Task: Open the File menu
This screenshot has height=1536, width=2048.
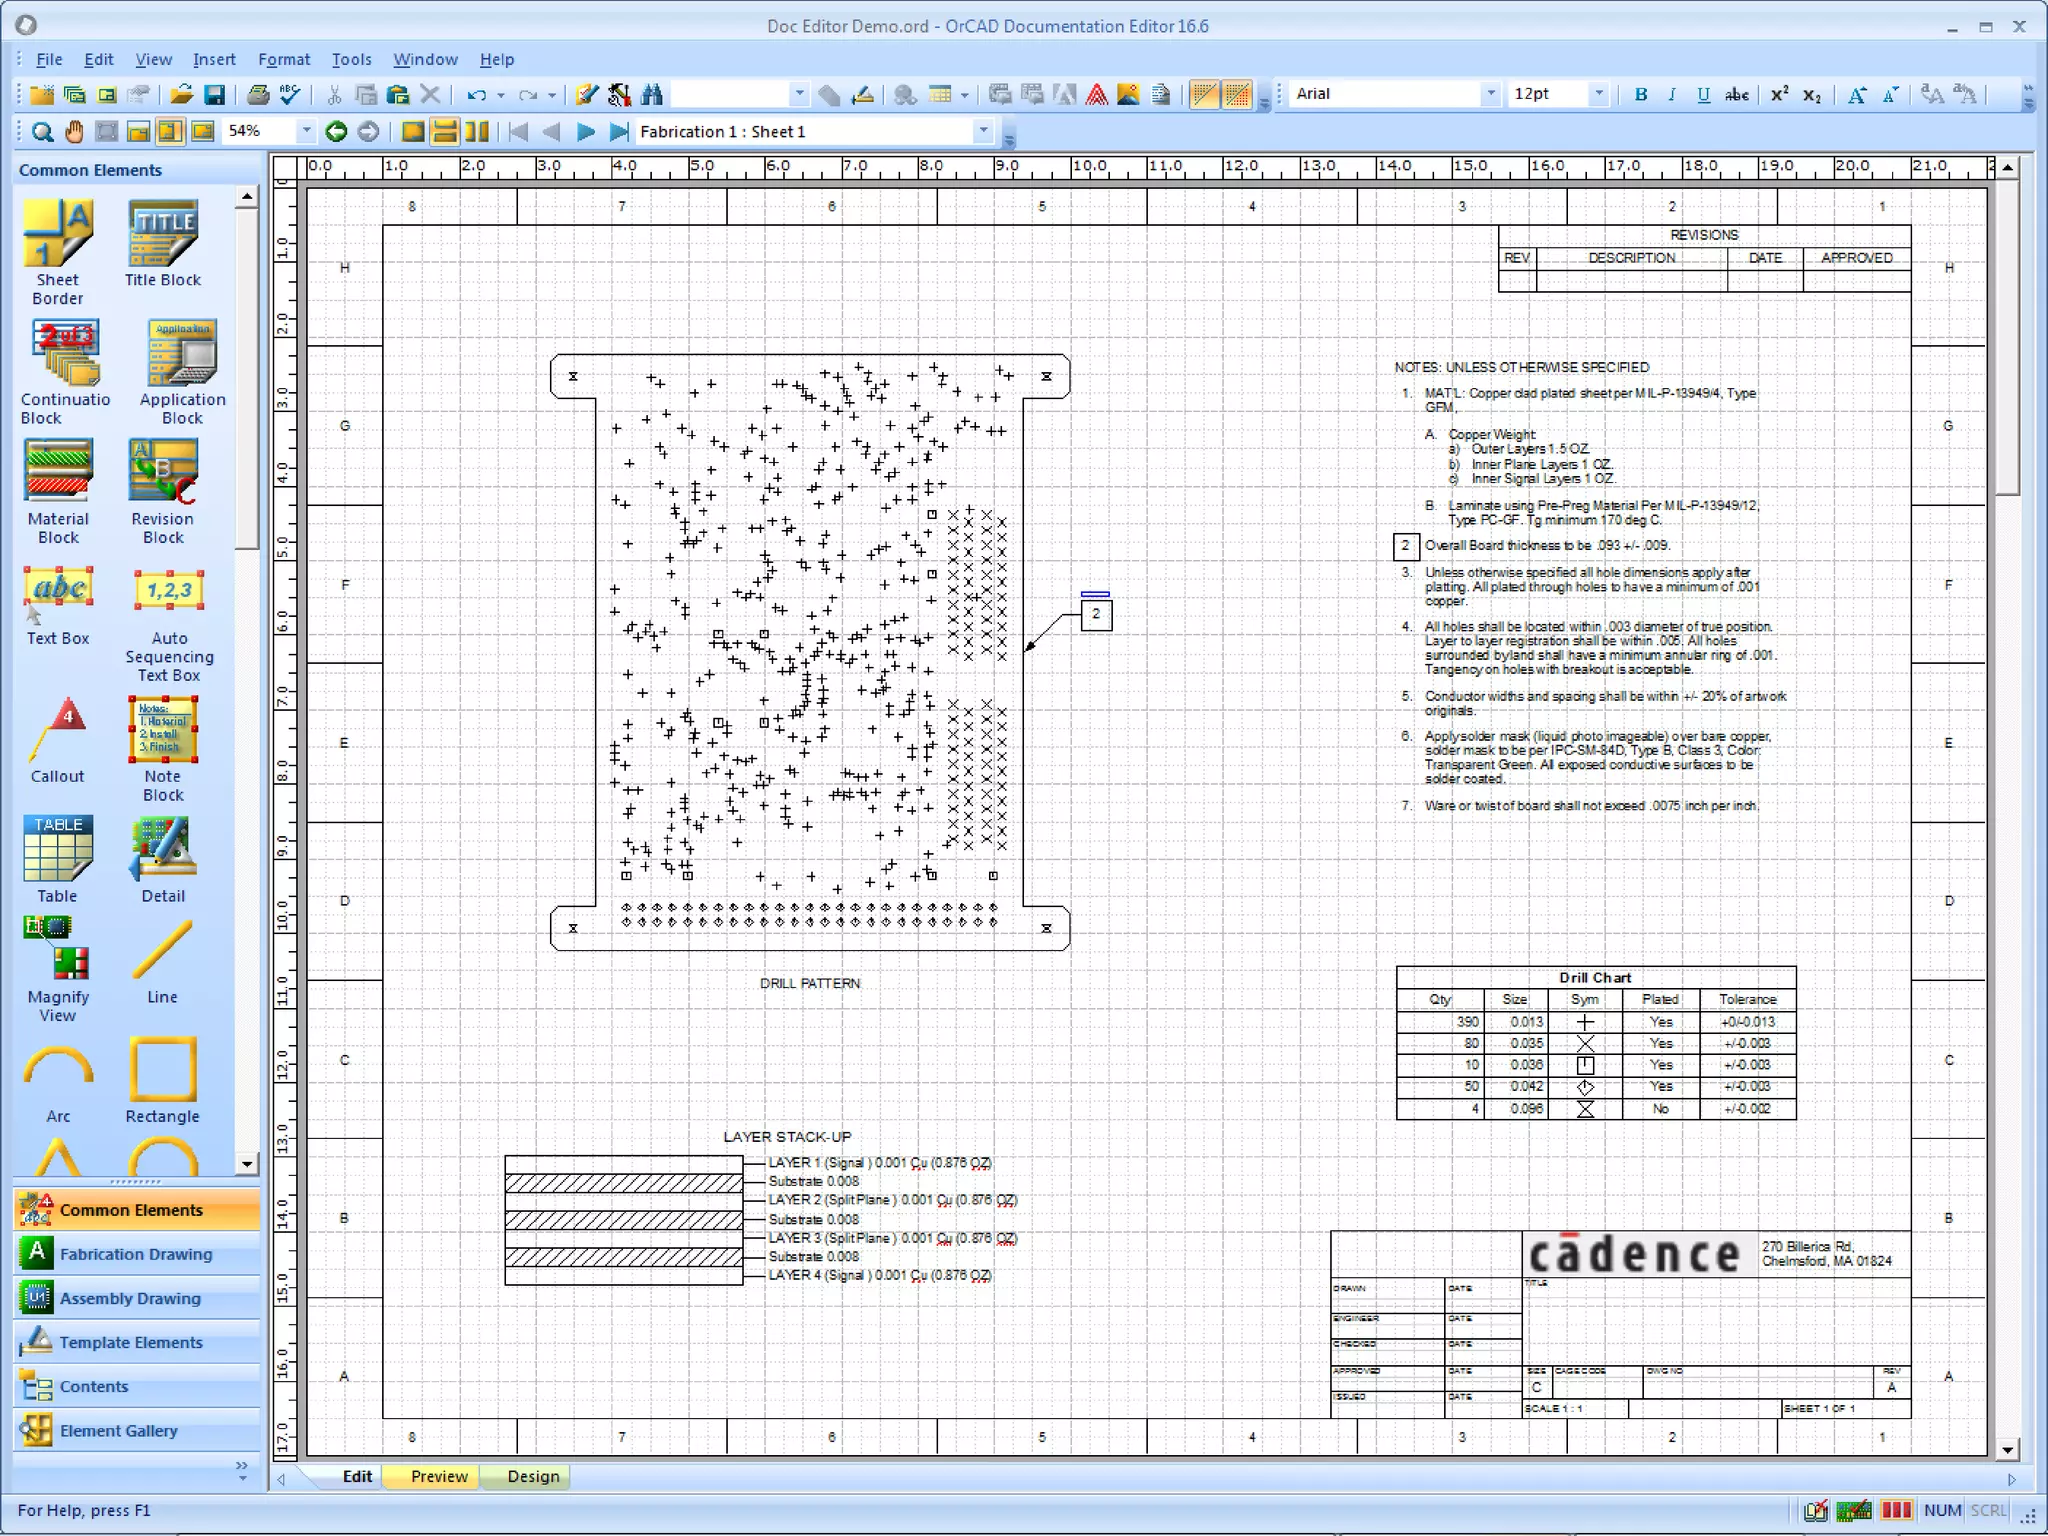Action: point(49,59)
